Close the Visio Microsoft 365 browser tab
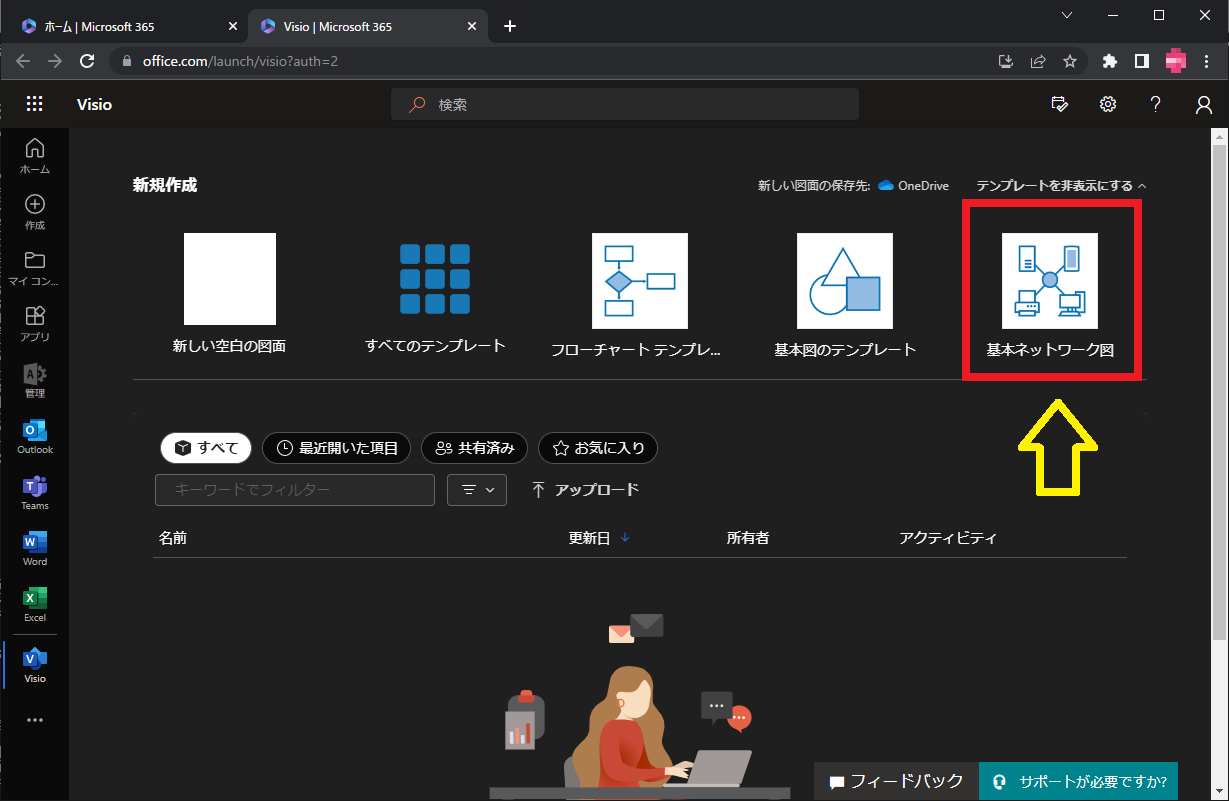The height and width of the screenshot is (801, 1229). [x=473, y=27]
